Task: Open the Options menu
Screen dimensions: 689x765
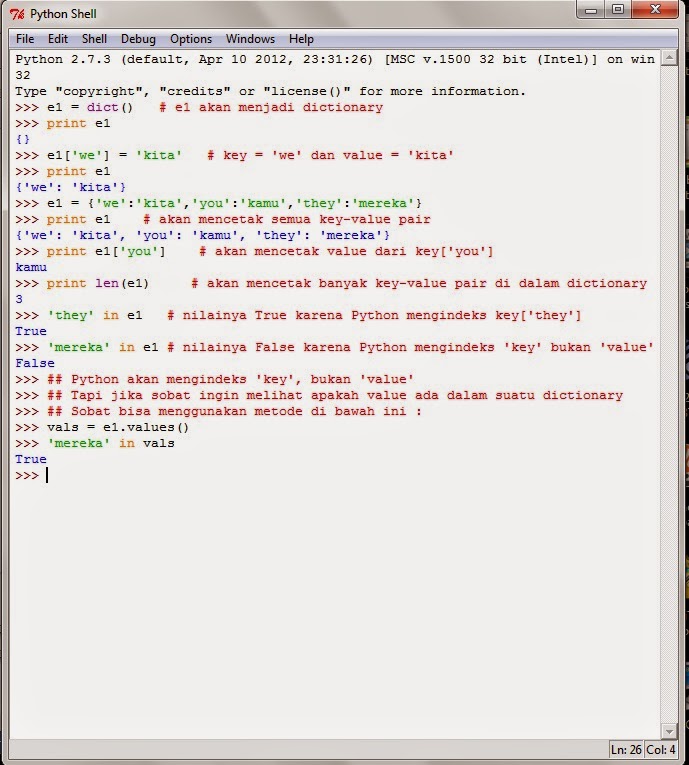Action: point(191,39)
